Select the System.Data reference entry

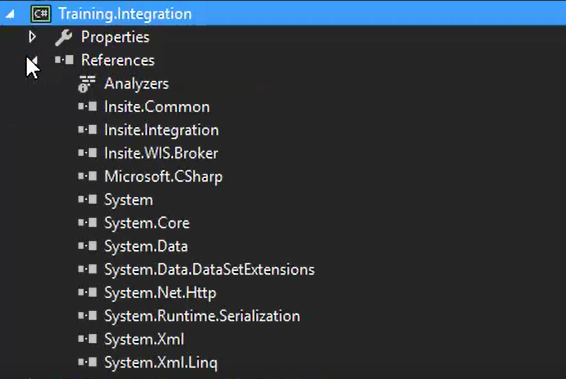point(146,246)
